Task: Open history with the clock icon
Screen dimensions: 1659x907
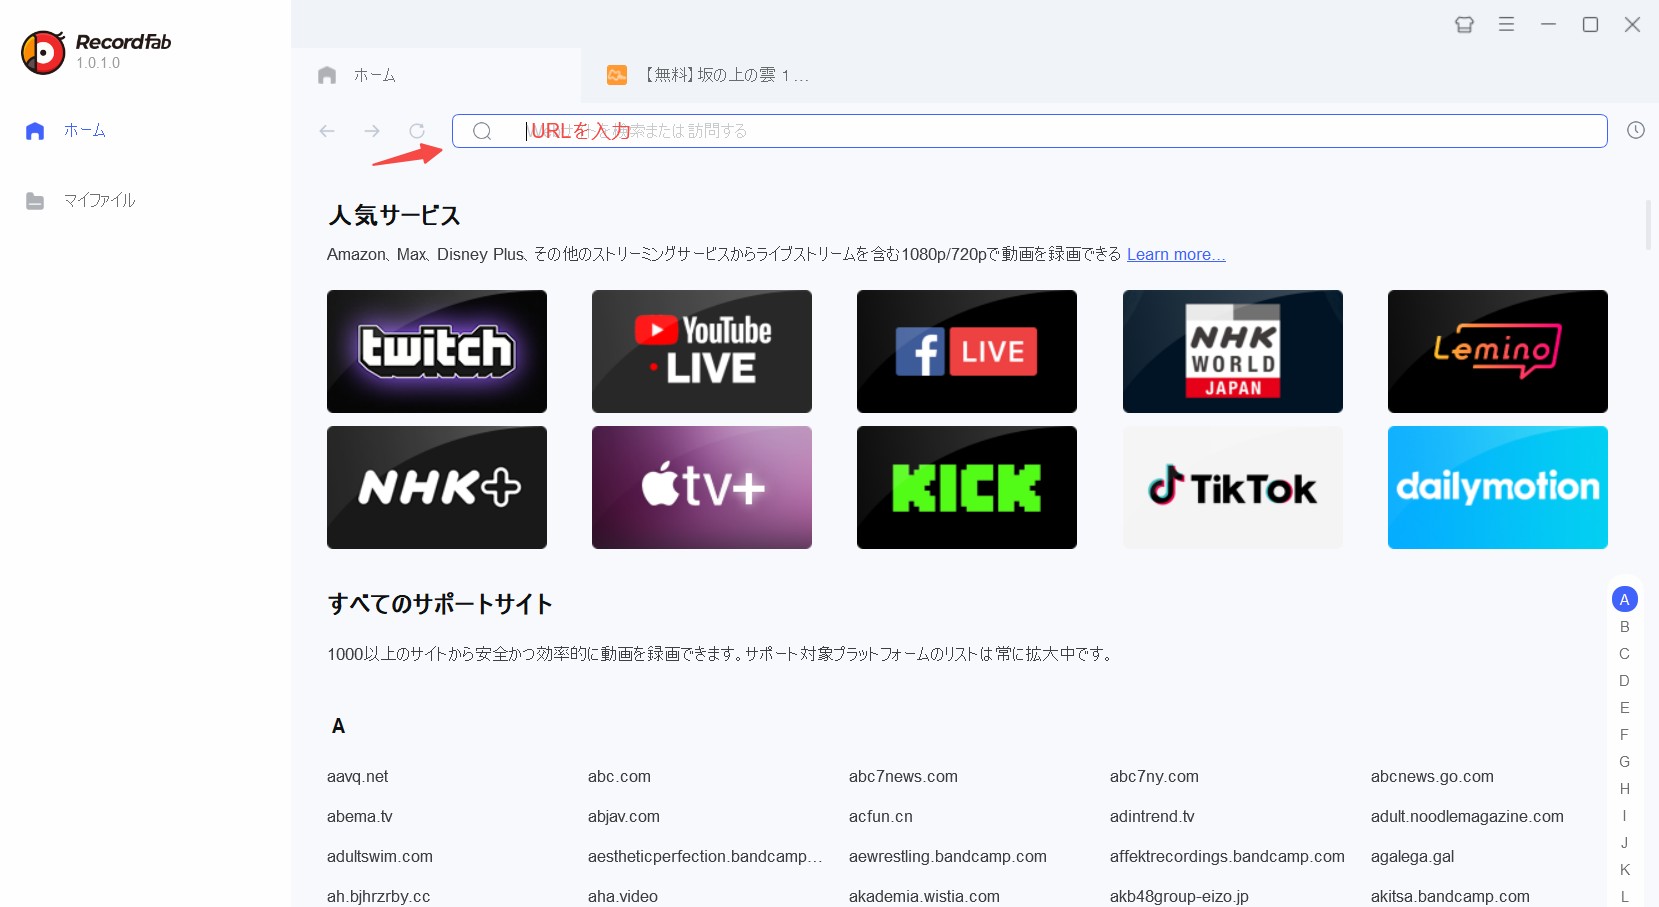Action: [1635, 130]
